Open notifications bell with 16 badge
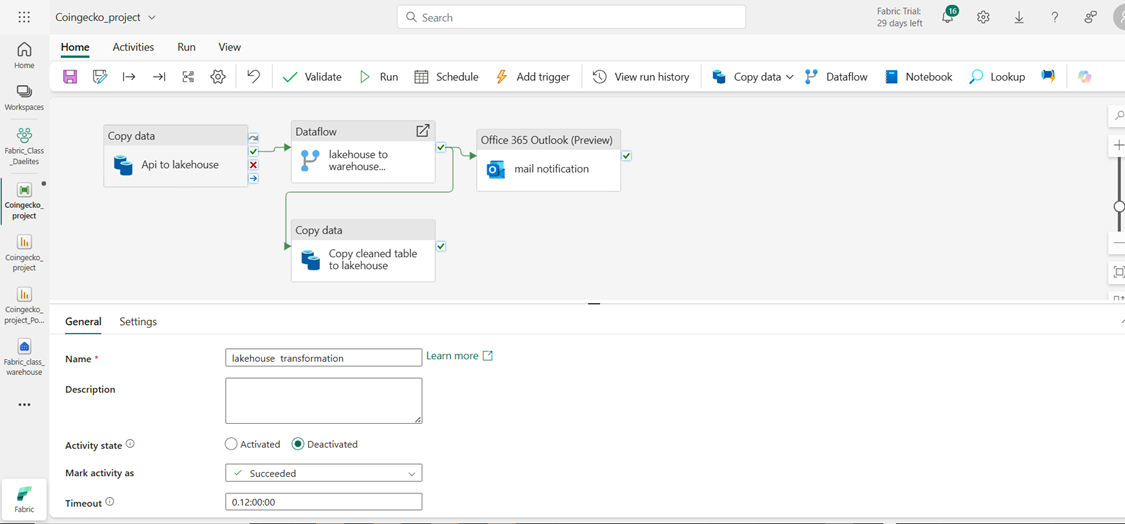The width and height of the screenshot is (1125, 524). [949, 16]
